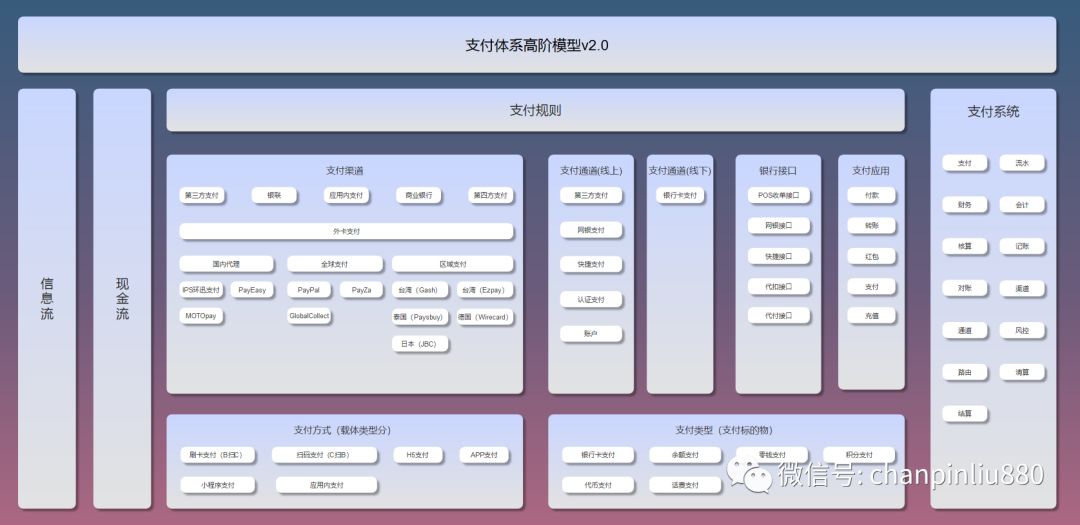This screenshot has width=1080, height=525.
Task: Select the PayEasy box
Action: [252, 290]
